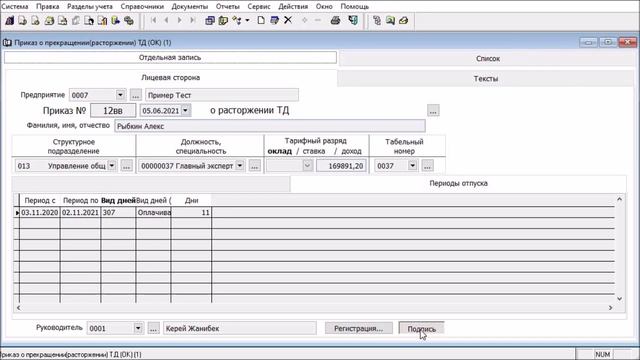Open the Сервис menu
Screen dimensions: 640x360
click(x=259, y=7)
